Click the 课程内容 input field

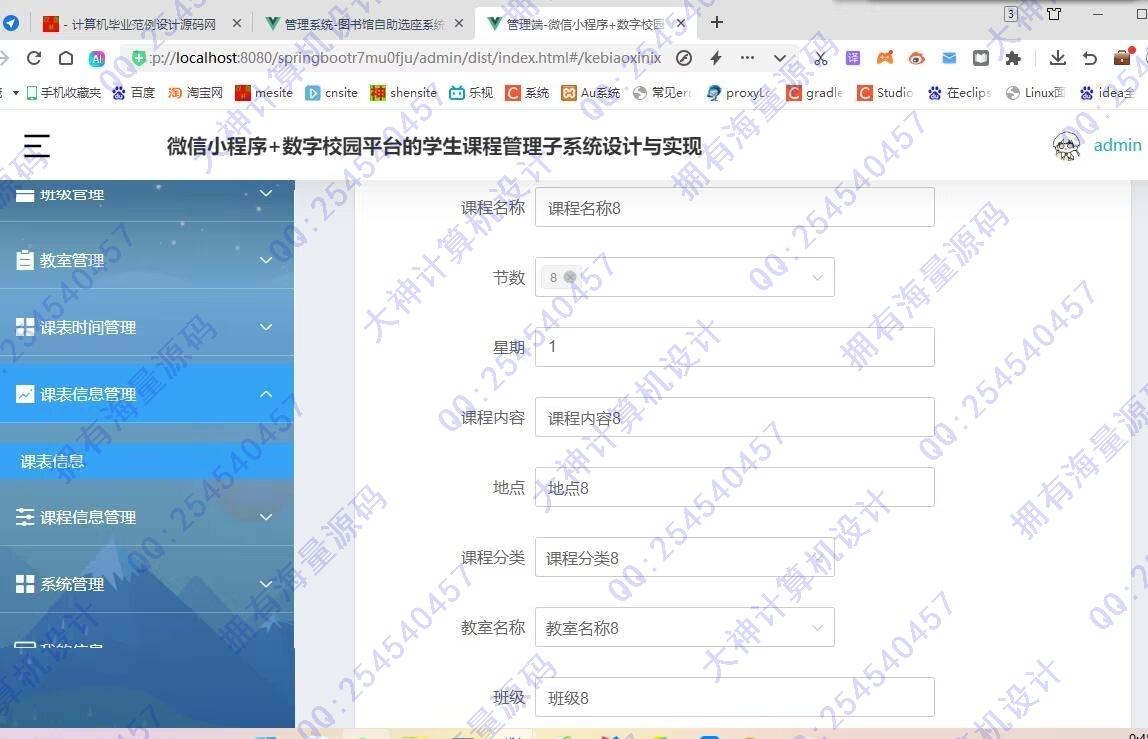(x=734, y=417)
